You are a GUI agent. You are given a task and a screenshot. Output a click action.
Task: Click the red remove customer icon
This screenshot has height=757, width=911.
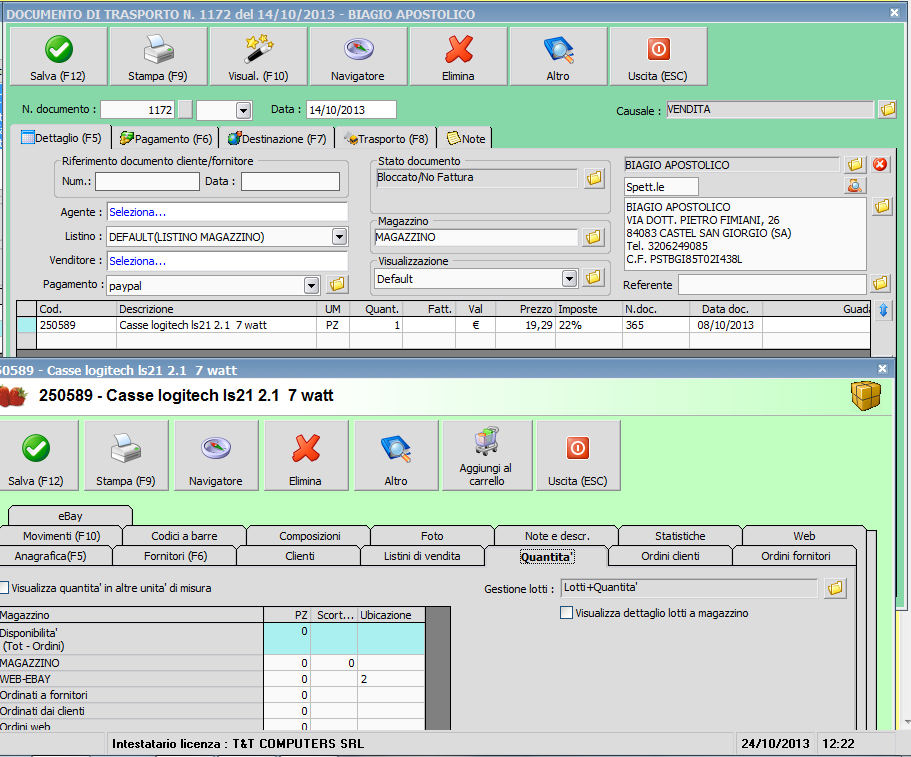tap(880, 165)
